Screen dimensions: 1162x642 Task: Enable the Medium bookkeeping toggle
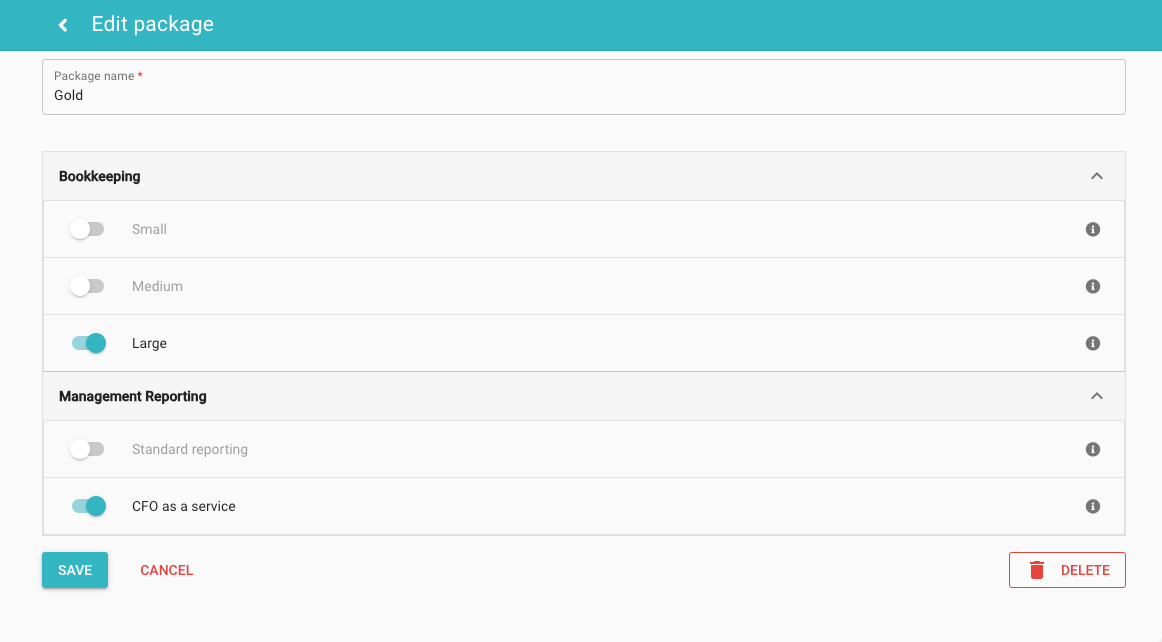(87, 286)
